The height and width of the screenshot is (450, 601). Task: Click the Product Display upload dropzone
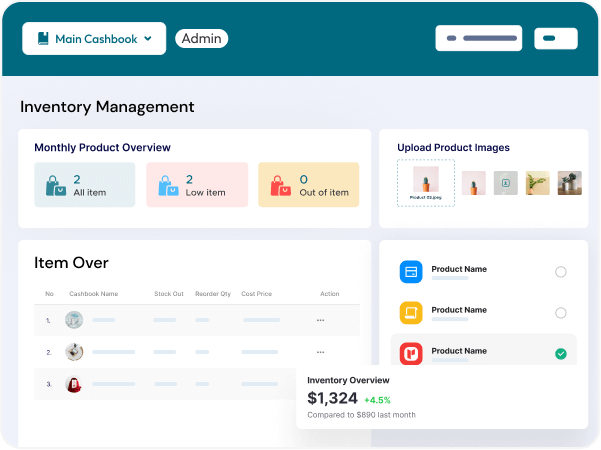point(426,183)
